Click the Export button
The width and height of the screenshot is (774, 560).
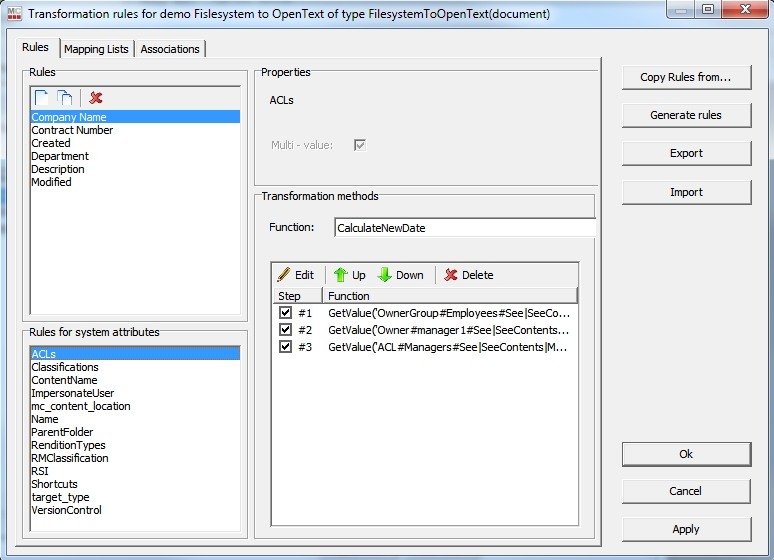pyautogui.click(x=686, y=153)
